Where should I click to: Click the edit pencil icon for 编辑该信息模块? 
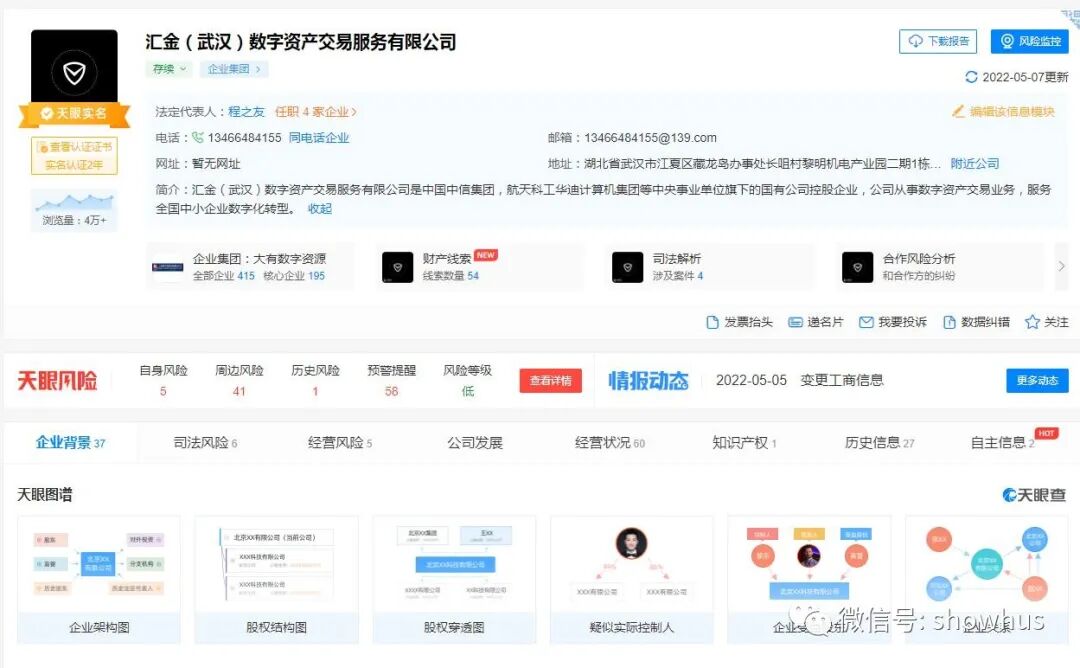(x=957, y=112)
